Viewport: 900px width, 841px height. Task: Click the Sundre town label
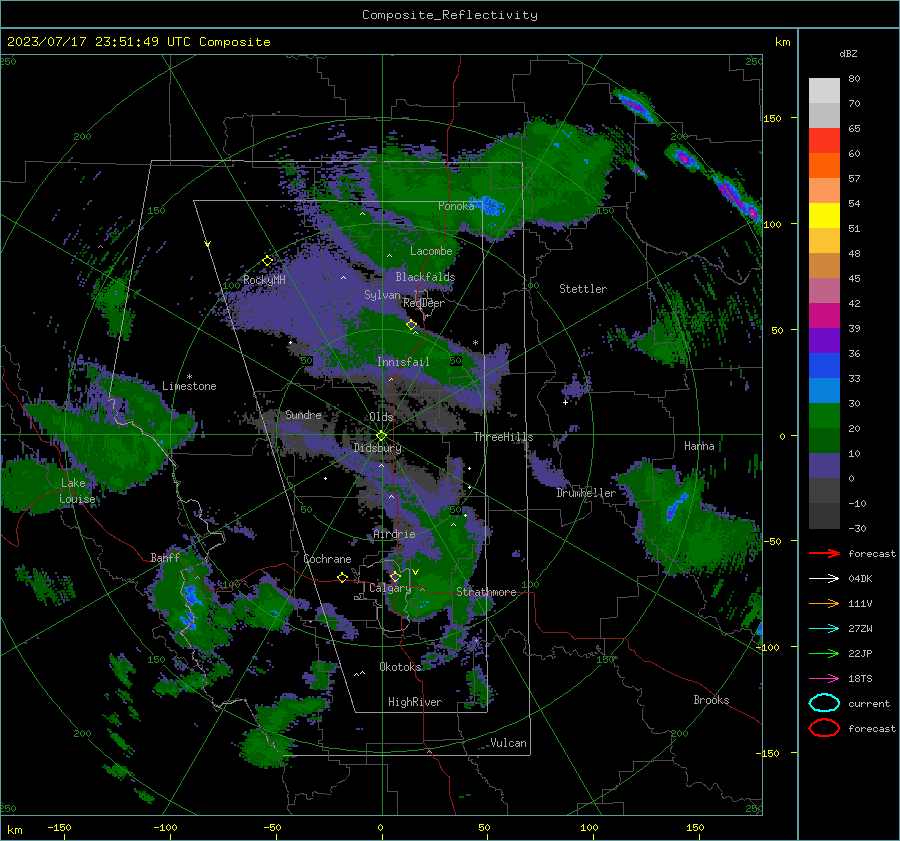click(303, 414)
